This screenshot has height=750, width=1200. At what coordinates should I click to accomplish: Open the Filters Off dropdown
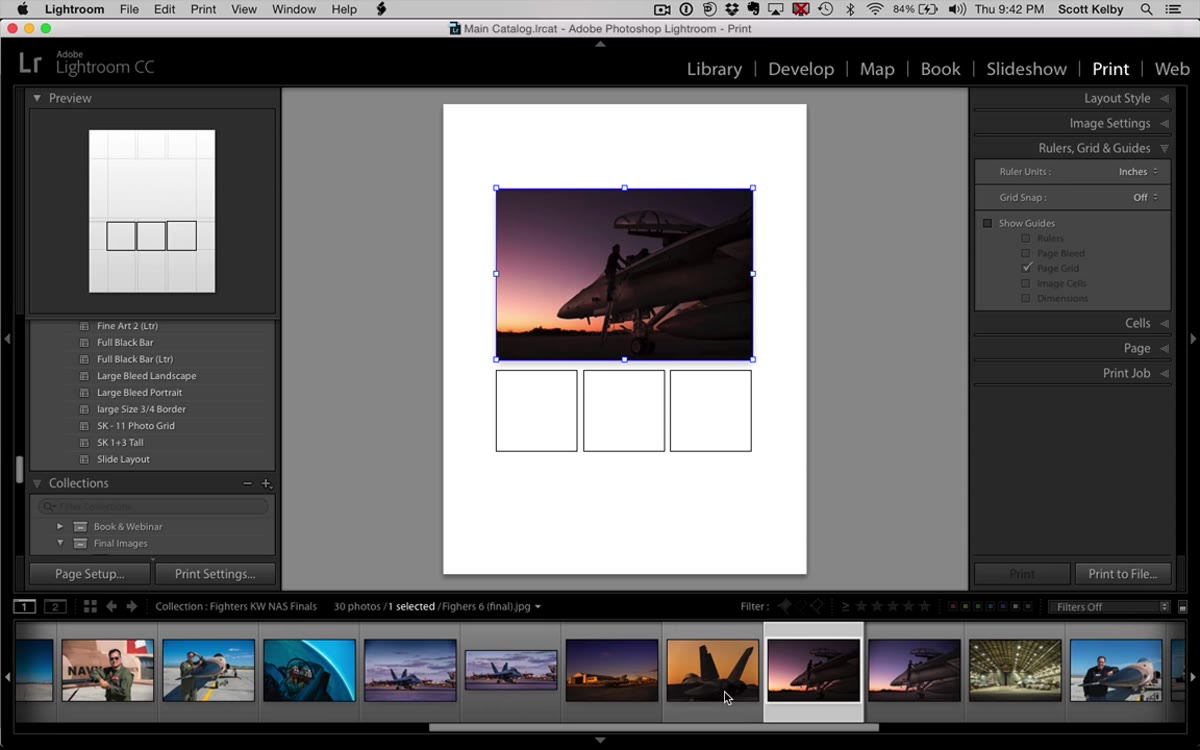[1108, 607]
